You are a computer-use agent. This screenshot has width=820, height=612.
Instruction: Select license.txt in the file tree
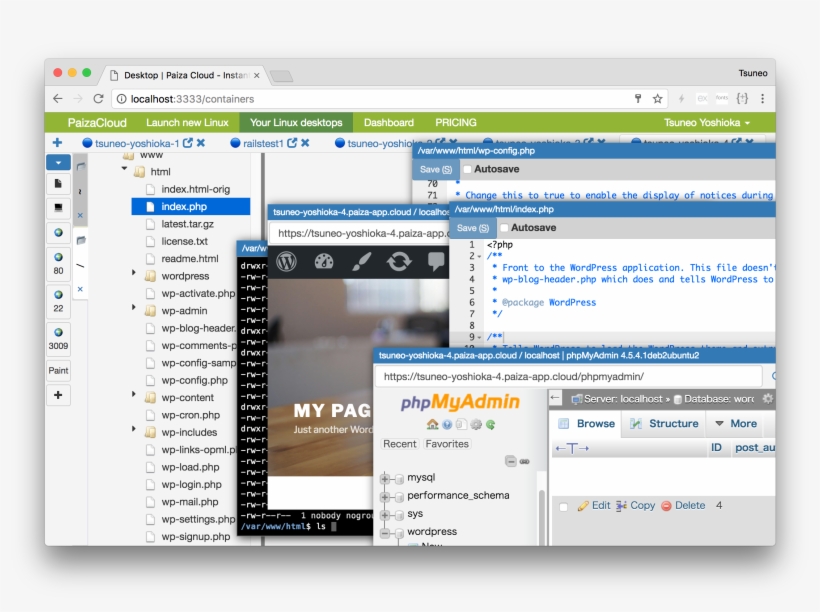(184, 241)
